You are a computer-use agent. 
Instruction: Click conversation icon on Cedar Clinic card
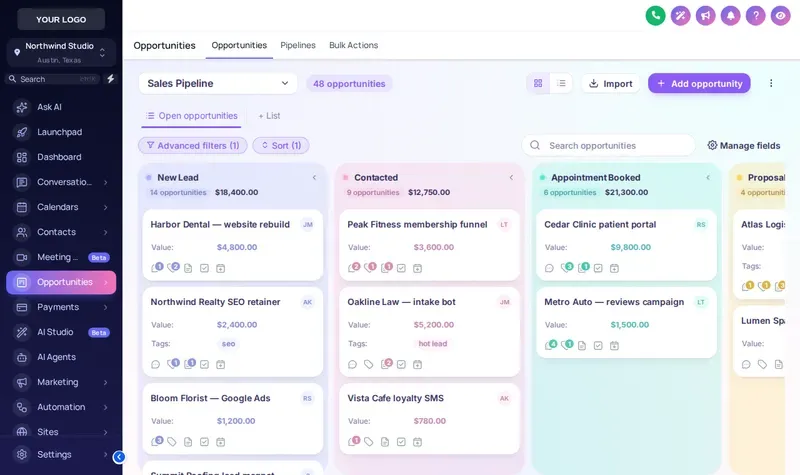[x=549, y=268]
